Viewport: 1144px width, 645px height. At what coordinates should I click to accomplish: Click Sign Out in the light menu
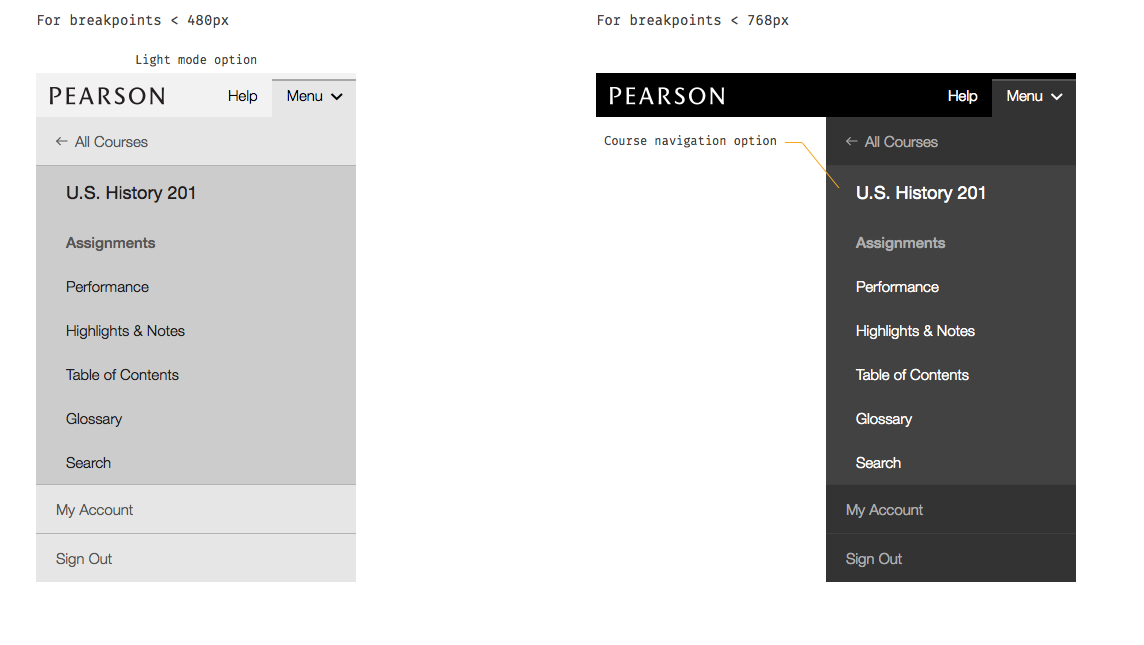point(84,559)
